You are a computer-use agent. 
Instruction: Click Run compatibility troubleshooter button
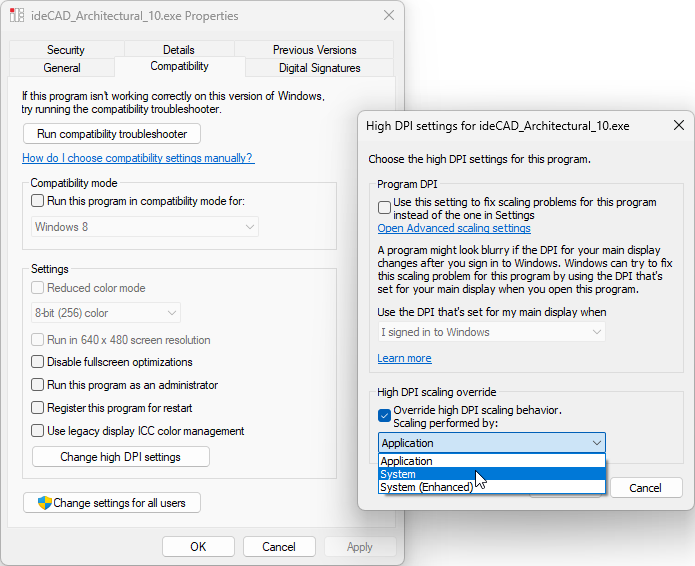pyautogui.click(x=112, y=134)
